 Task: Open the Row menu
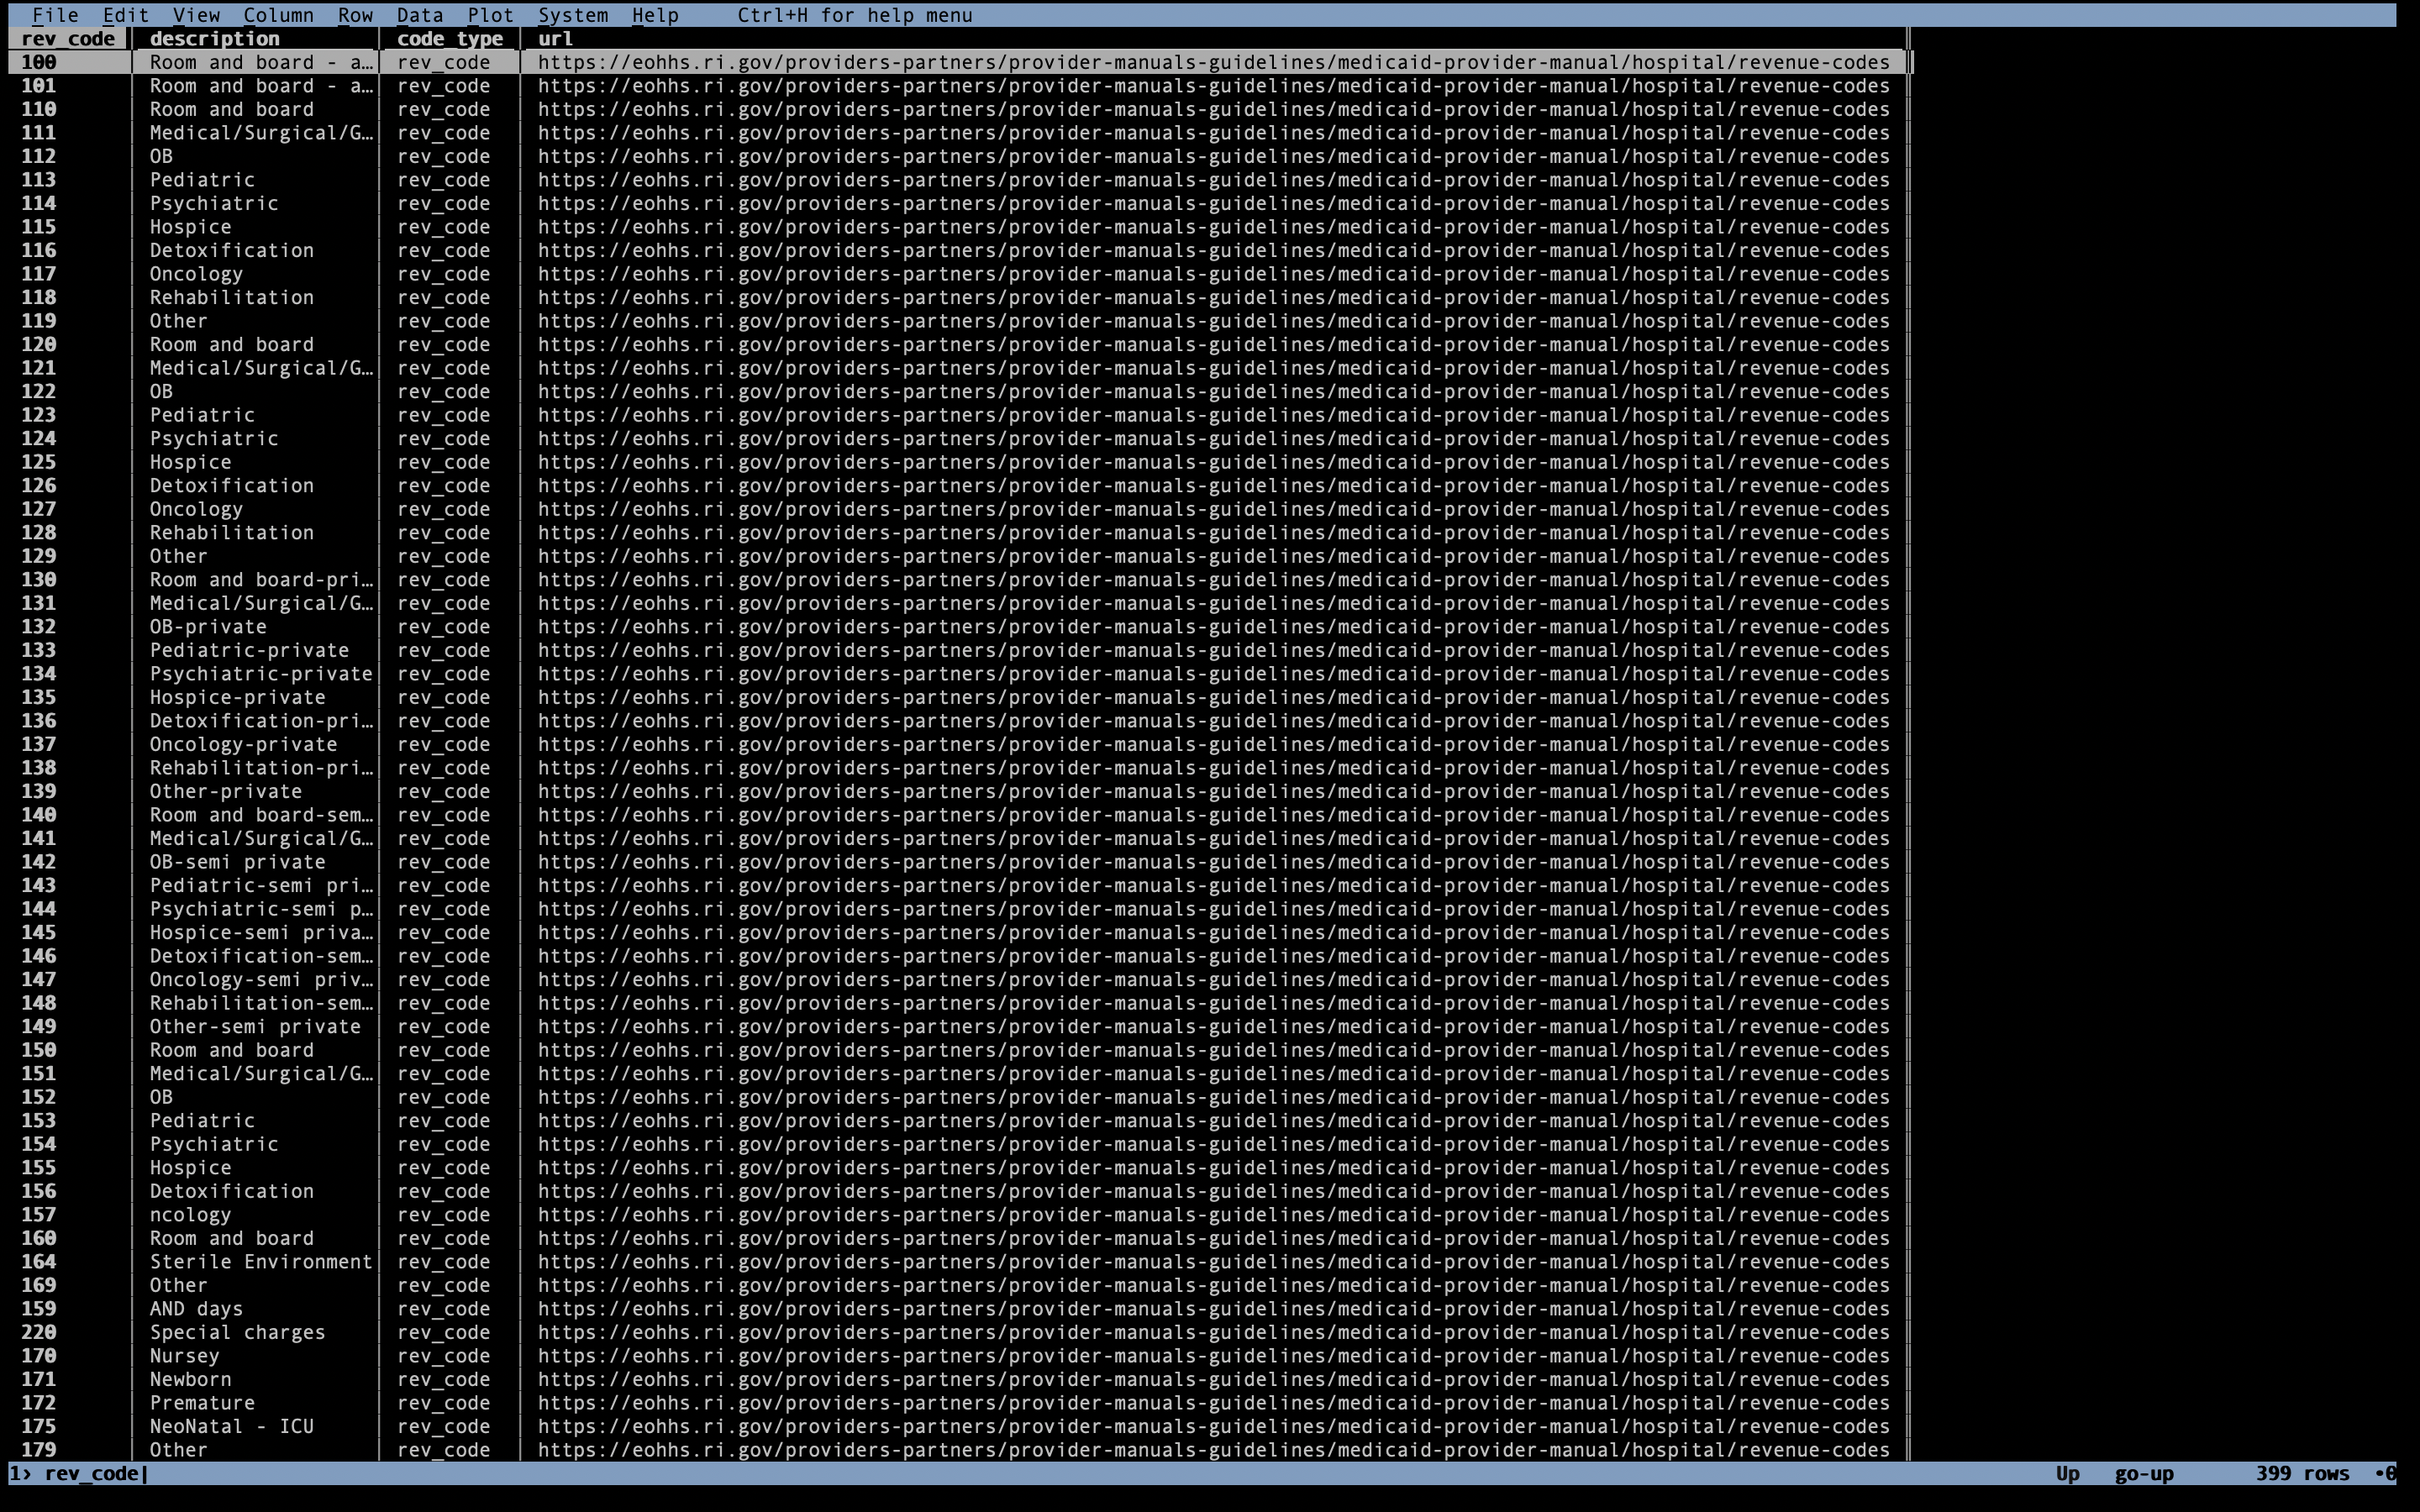[x=355, y=15]
